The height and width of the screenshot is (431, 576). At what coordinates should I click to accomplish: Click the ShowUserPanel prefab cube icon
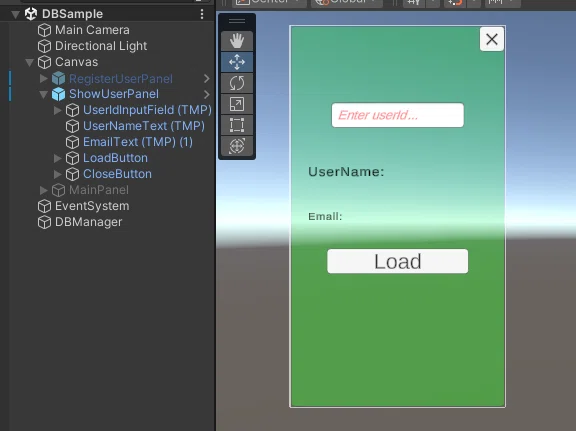click(58, 94)
